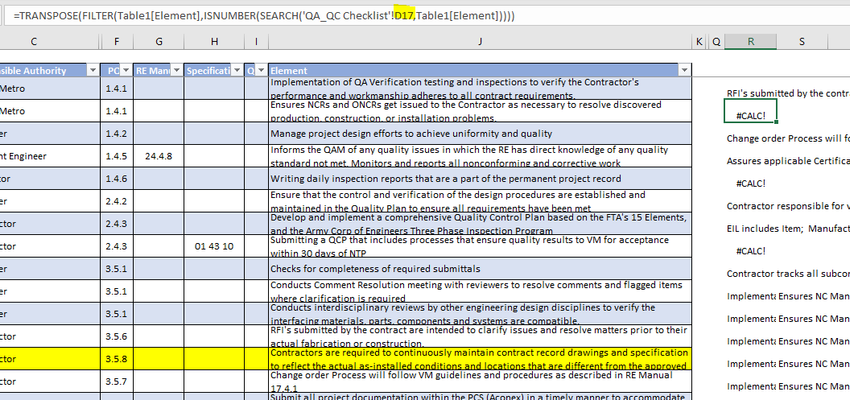The height and width of the screenshot is (400, 850).
Task: Open the Specificati column filter dropdown
Action: pyautogui.click(x=237, y=70)
